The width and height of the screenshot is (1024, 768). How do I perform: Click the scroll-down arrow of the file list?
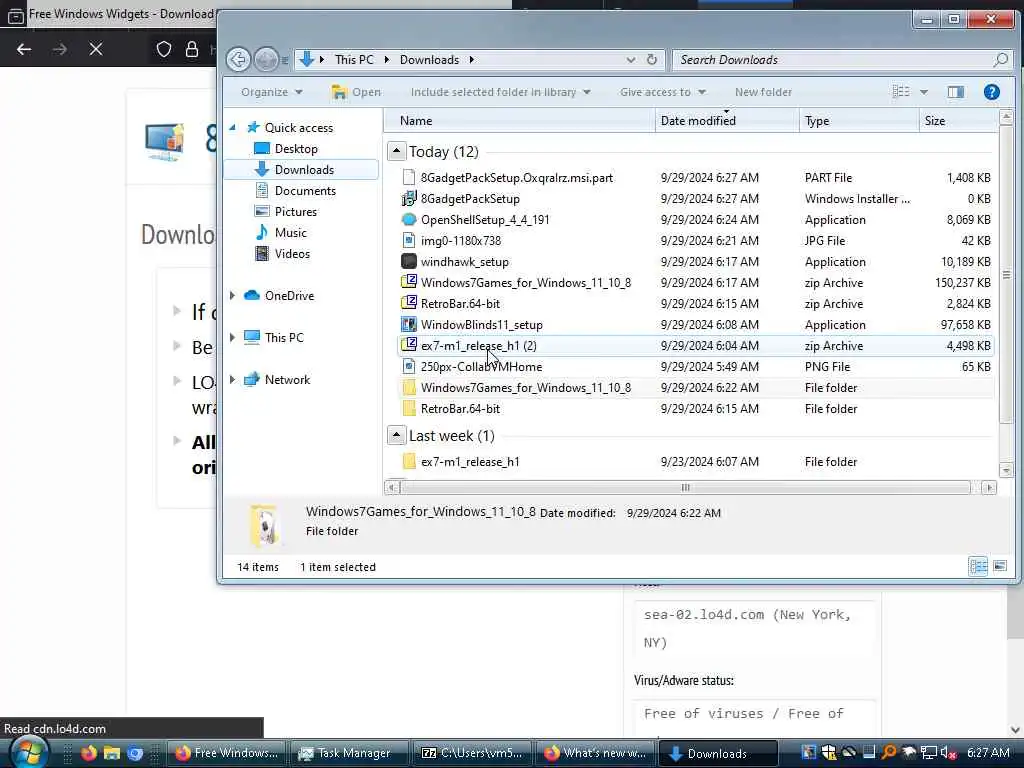coord(1006,470)
